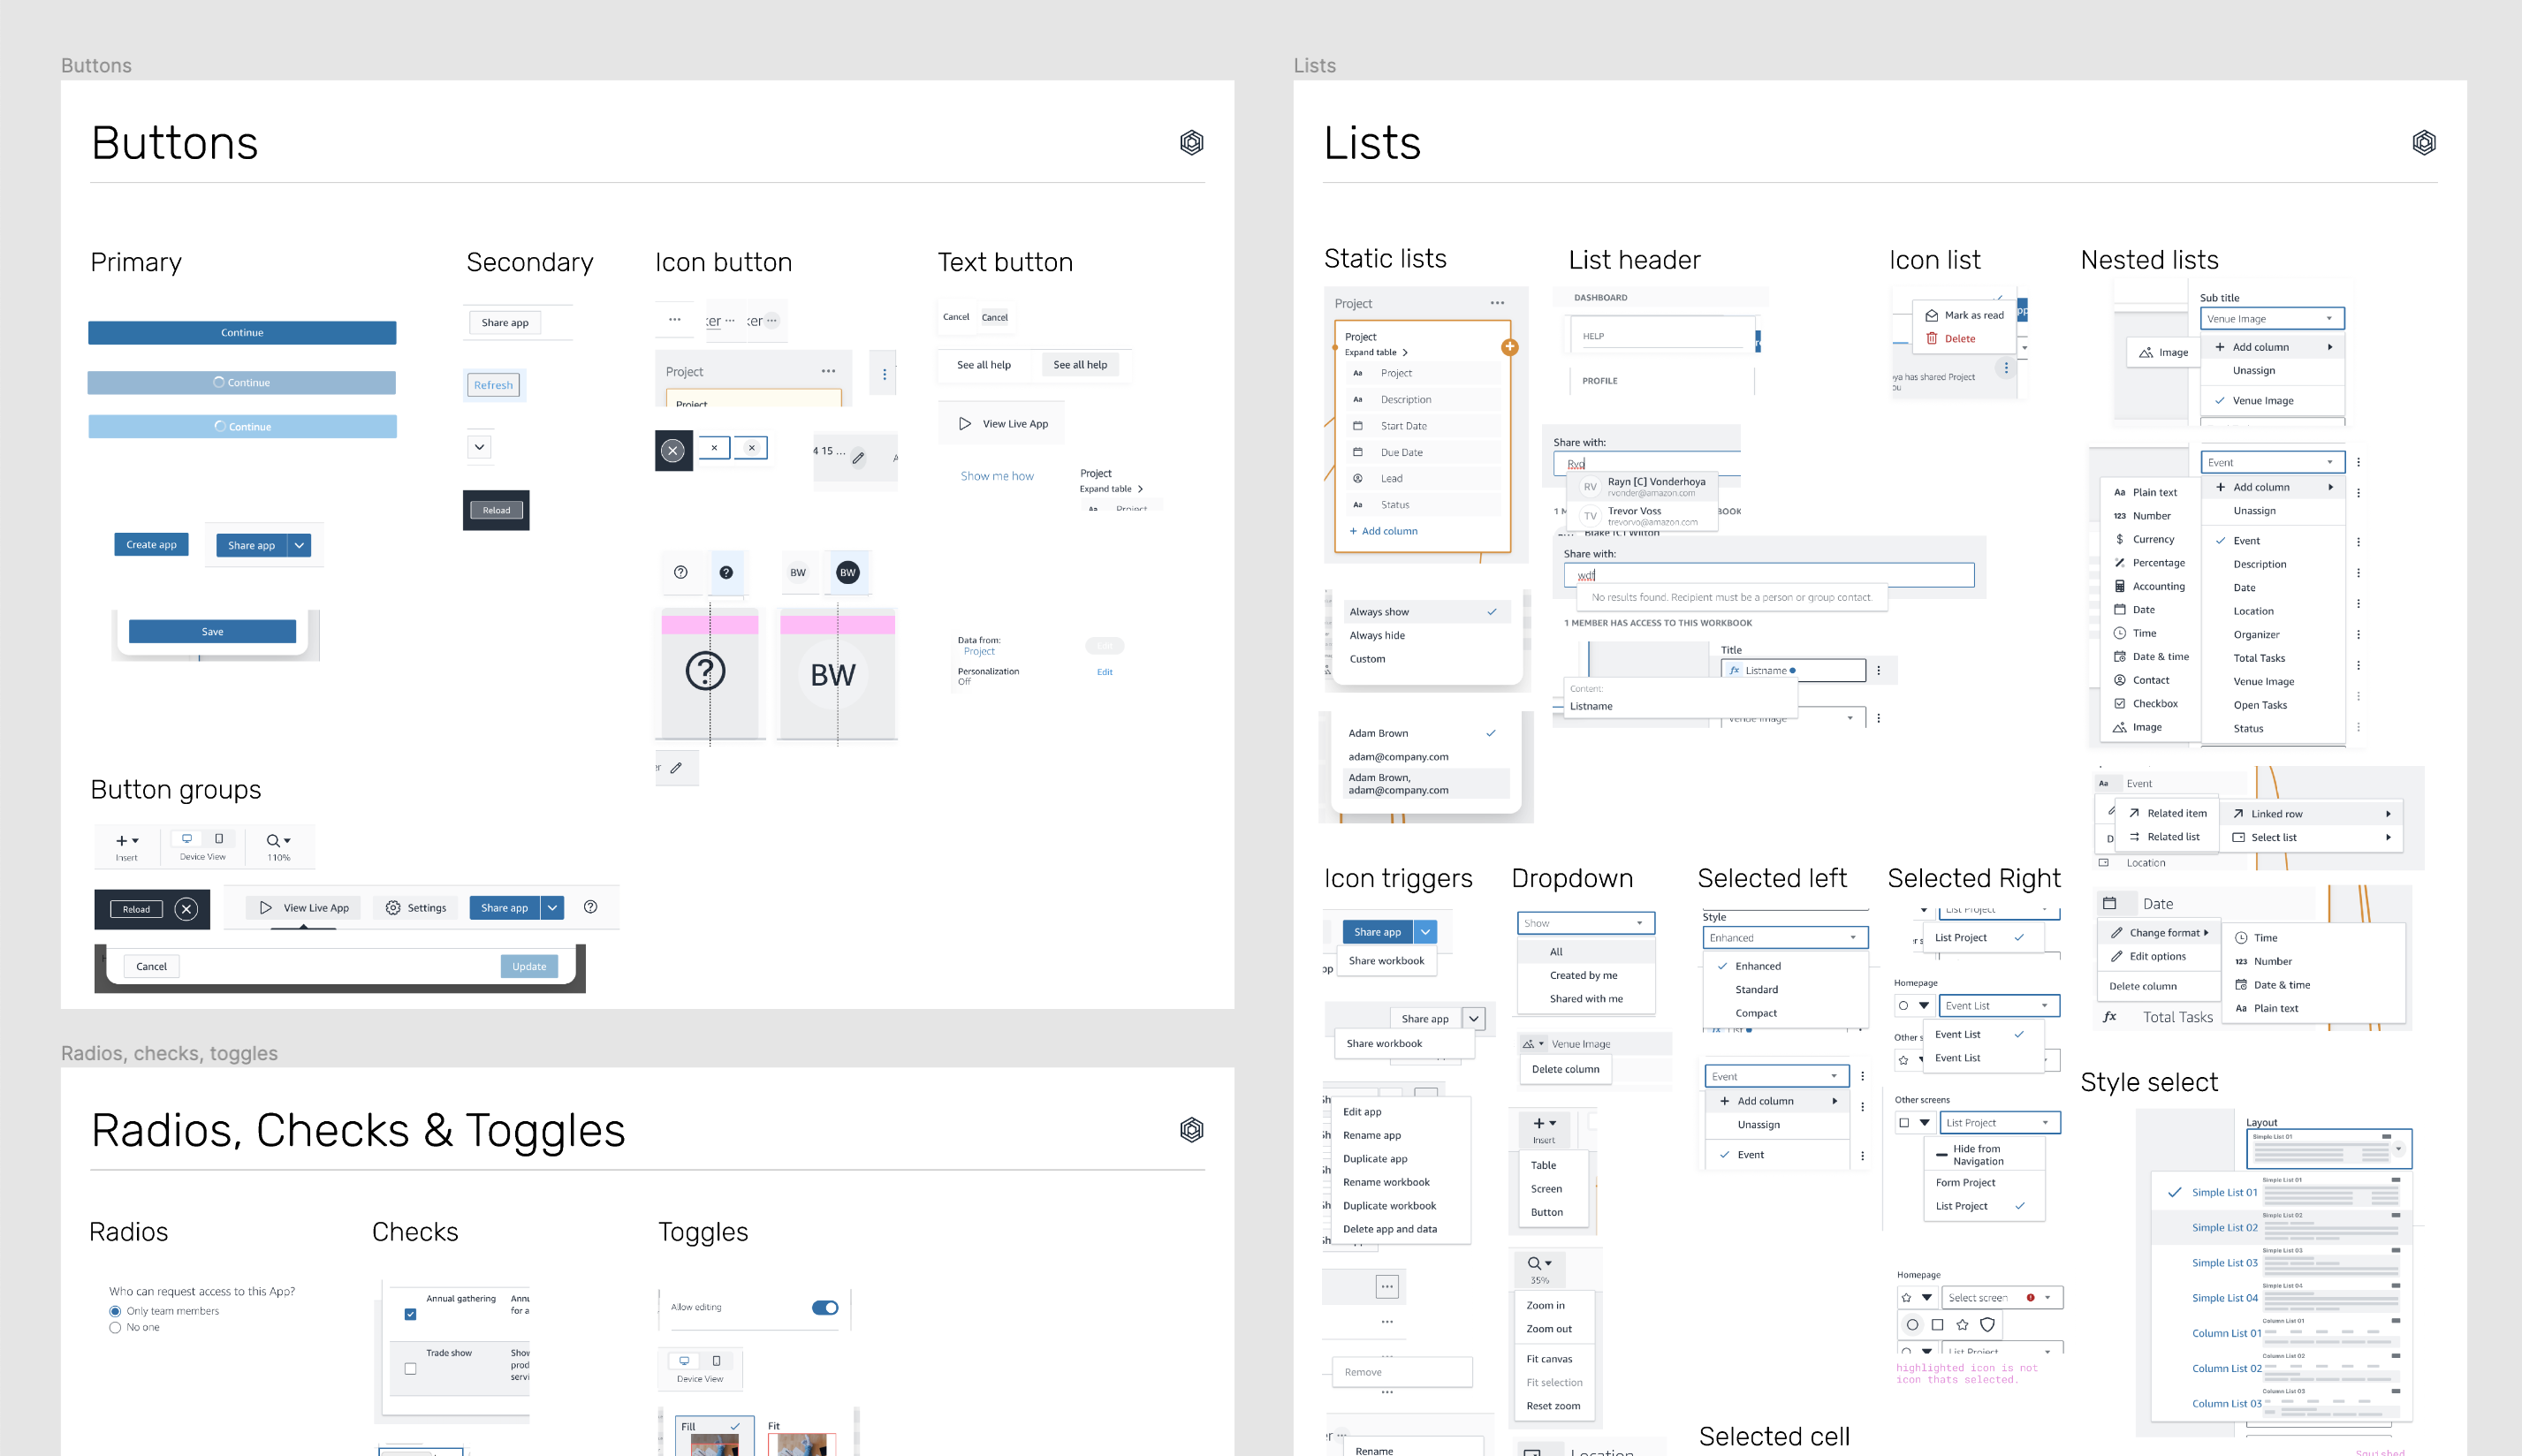Open Event List dropdown under Homepage
The image size is (2522, 1456).
pos(1999,1006)
